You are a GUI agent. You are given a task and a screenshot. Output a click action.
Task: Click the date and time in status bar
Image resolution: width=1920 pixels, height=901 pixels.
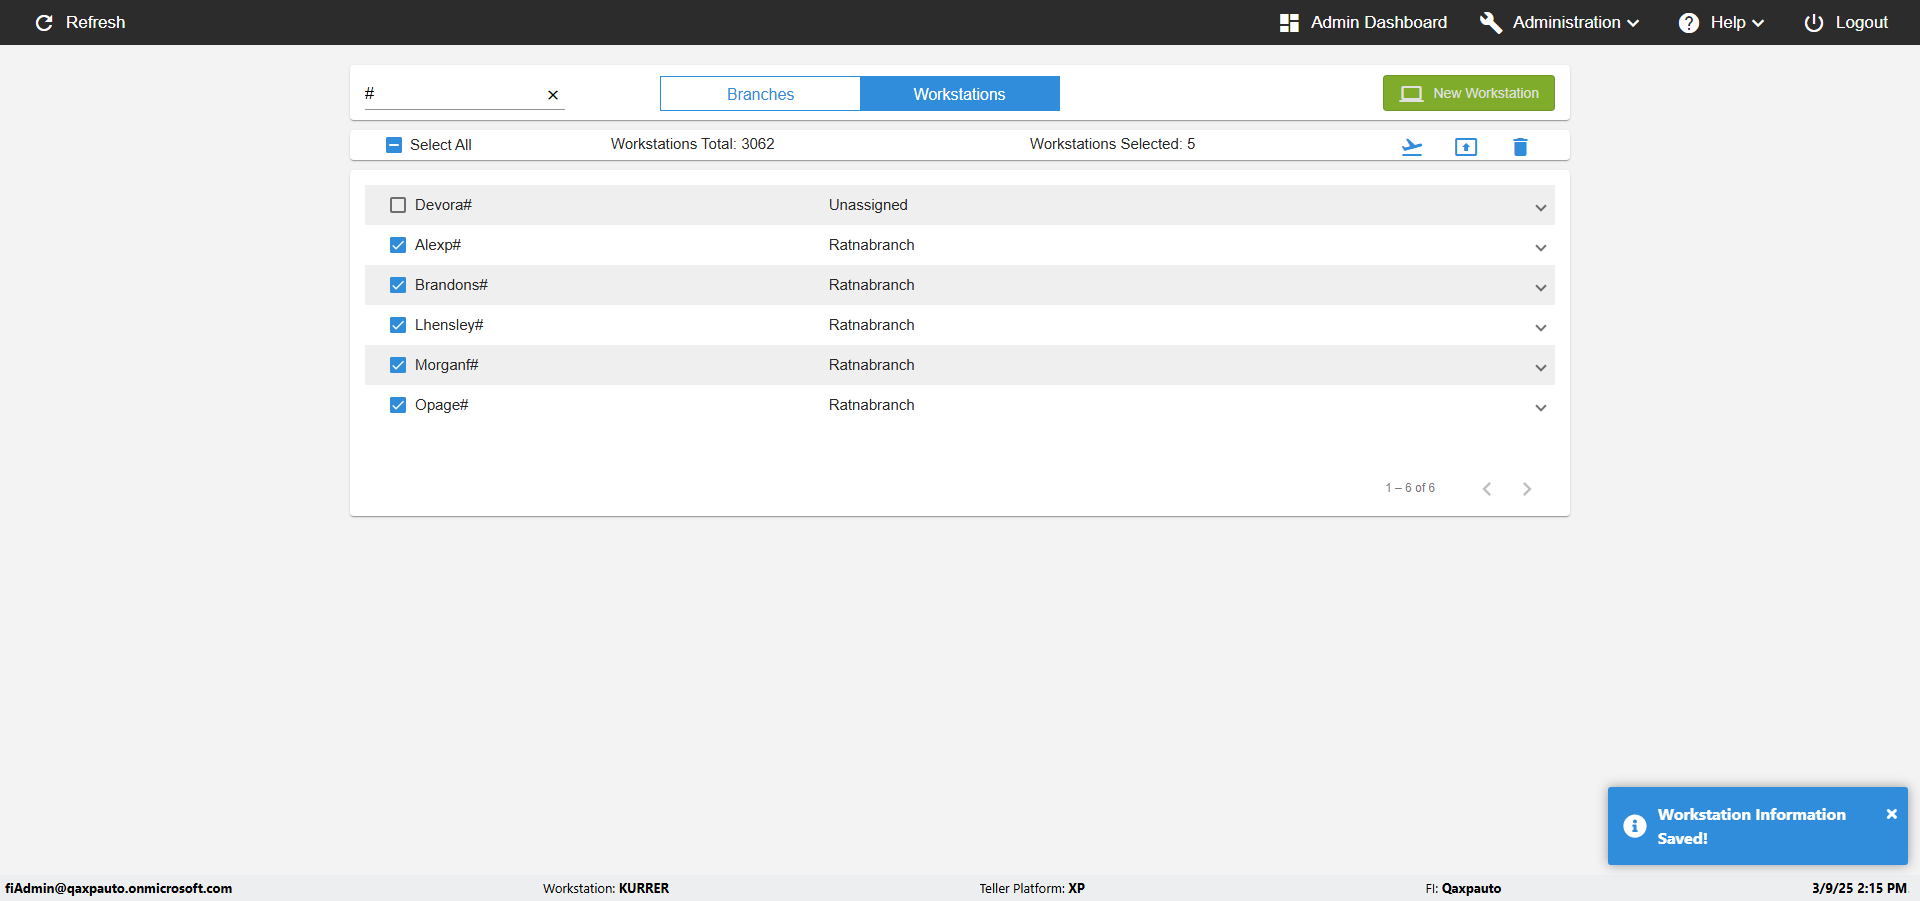pyautogui.click(x=1859, y=888)
